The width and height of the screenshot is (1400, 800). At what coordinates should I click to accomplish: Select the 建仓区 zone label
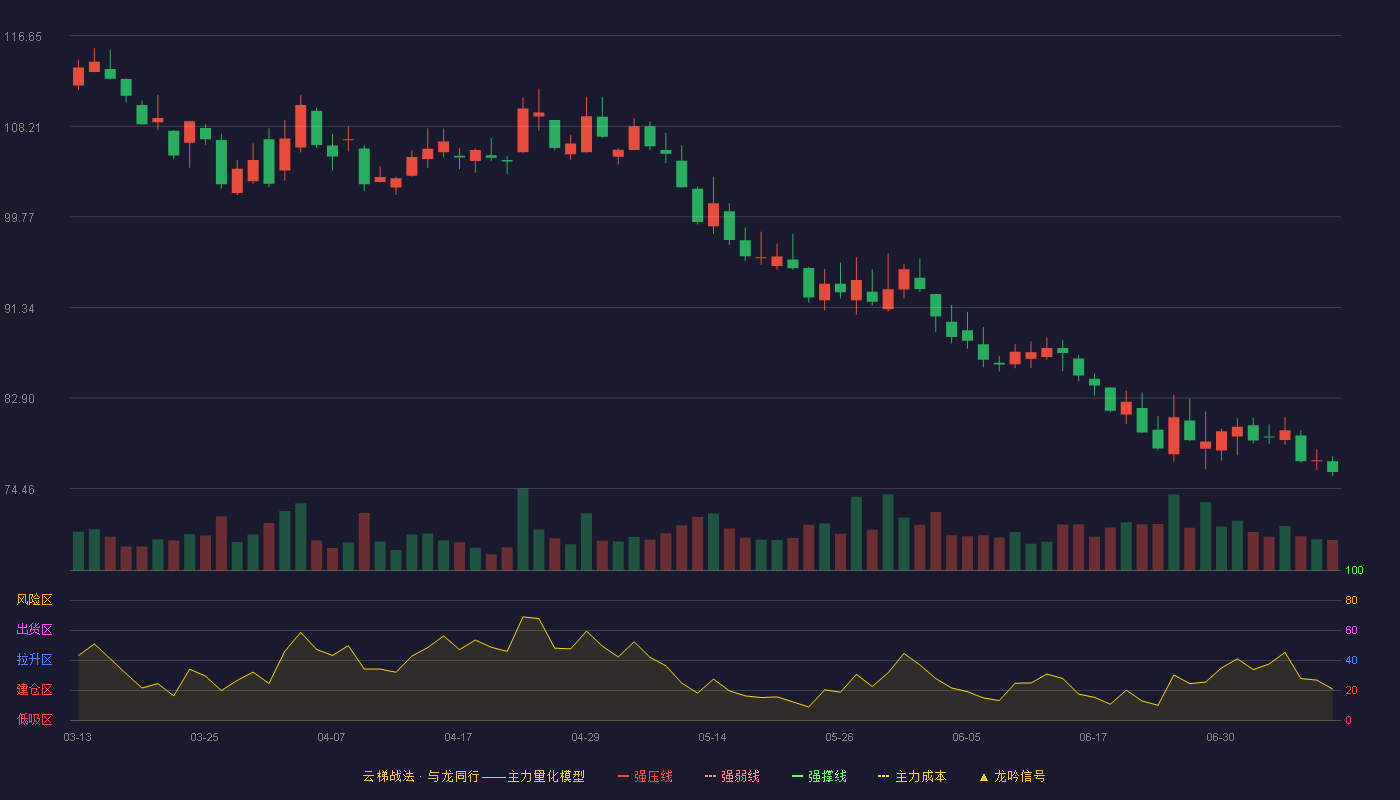coord(34,690)
